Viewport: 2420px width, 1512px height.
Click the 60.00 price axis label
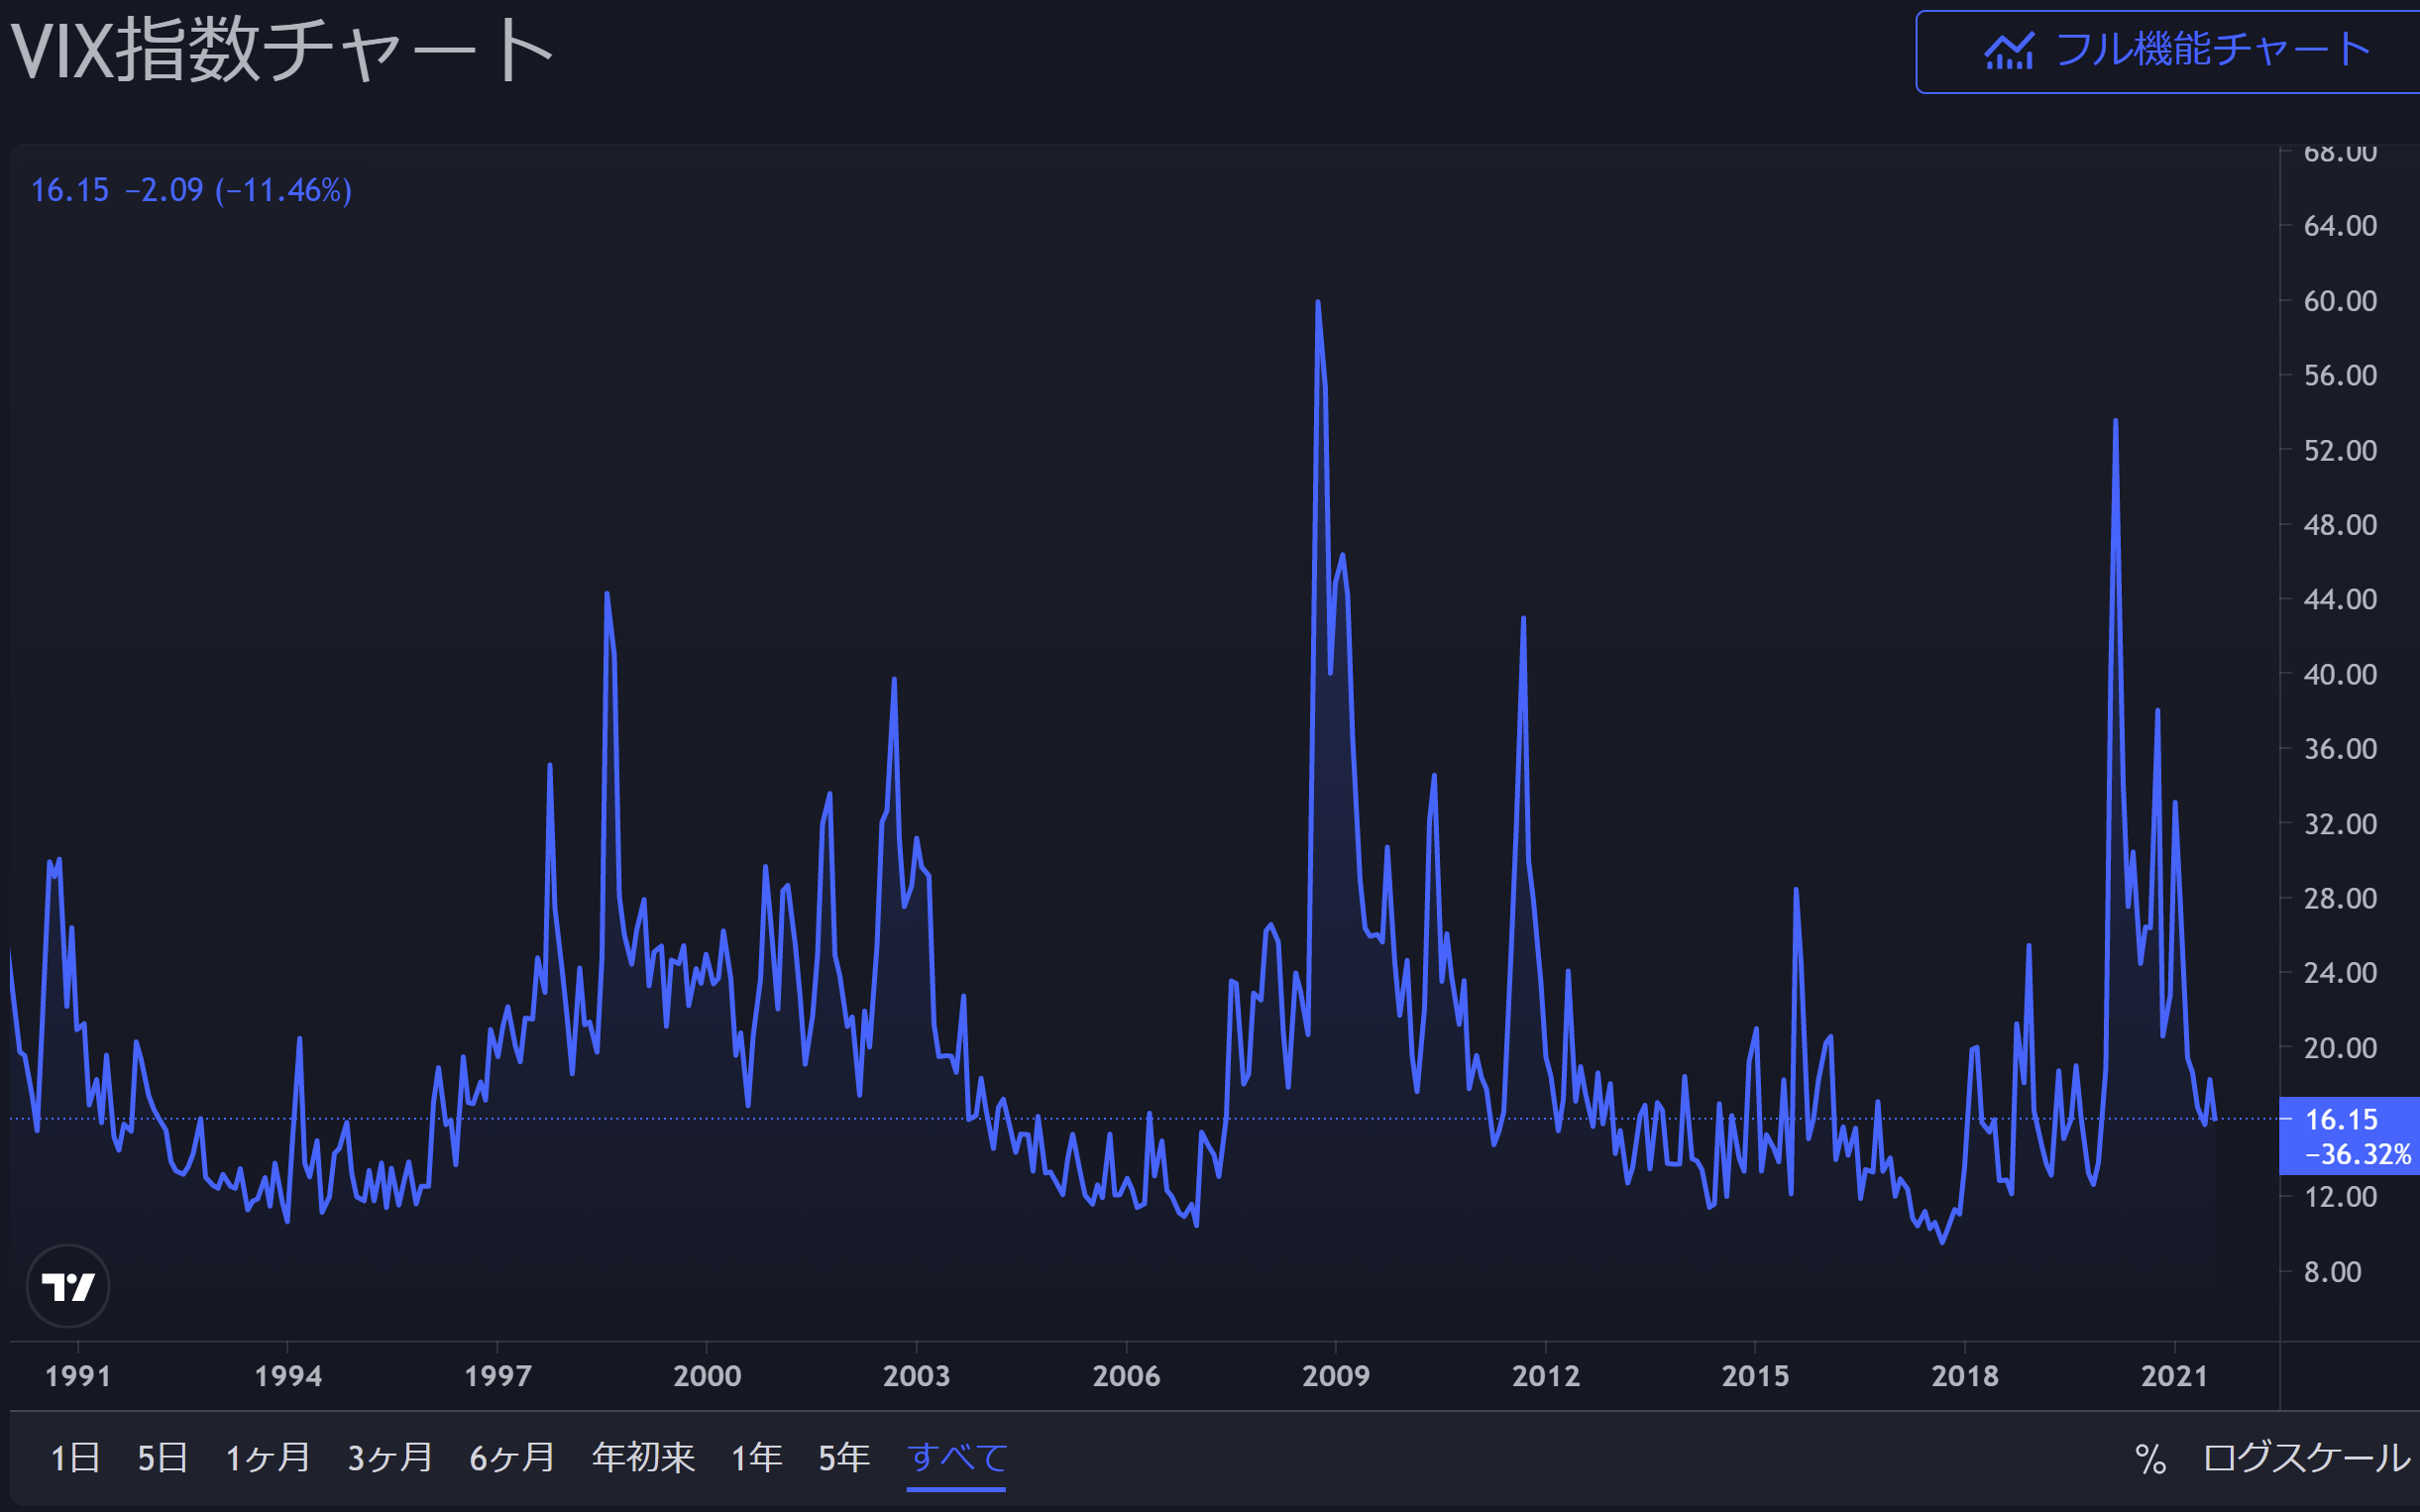coord(2340,301)
